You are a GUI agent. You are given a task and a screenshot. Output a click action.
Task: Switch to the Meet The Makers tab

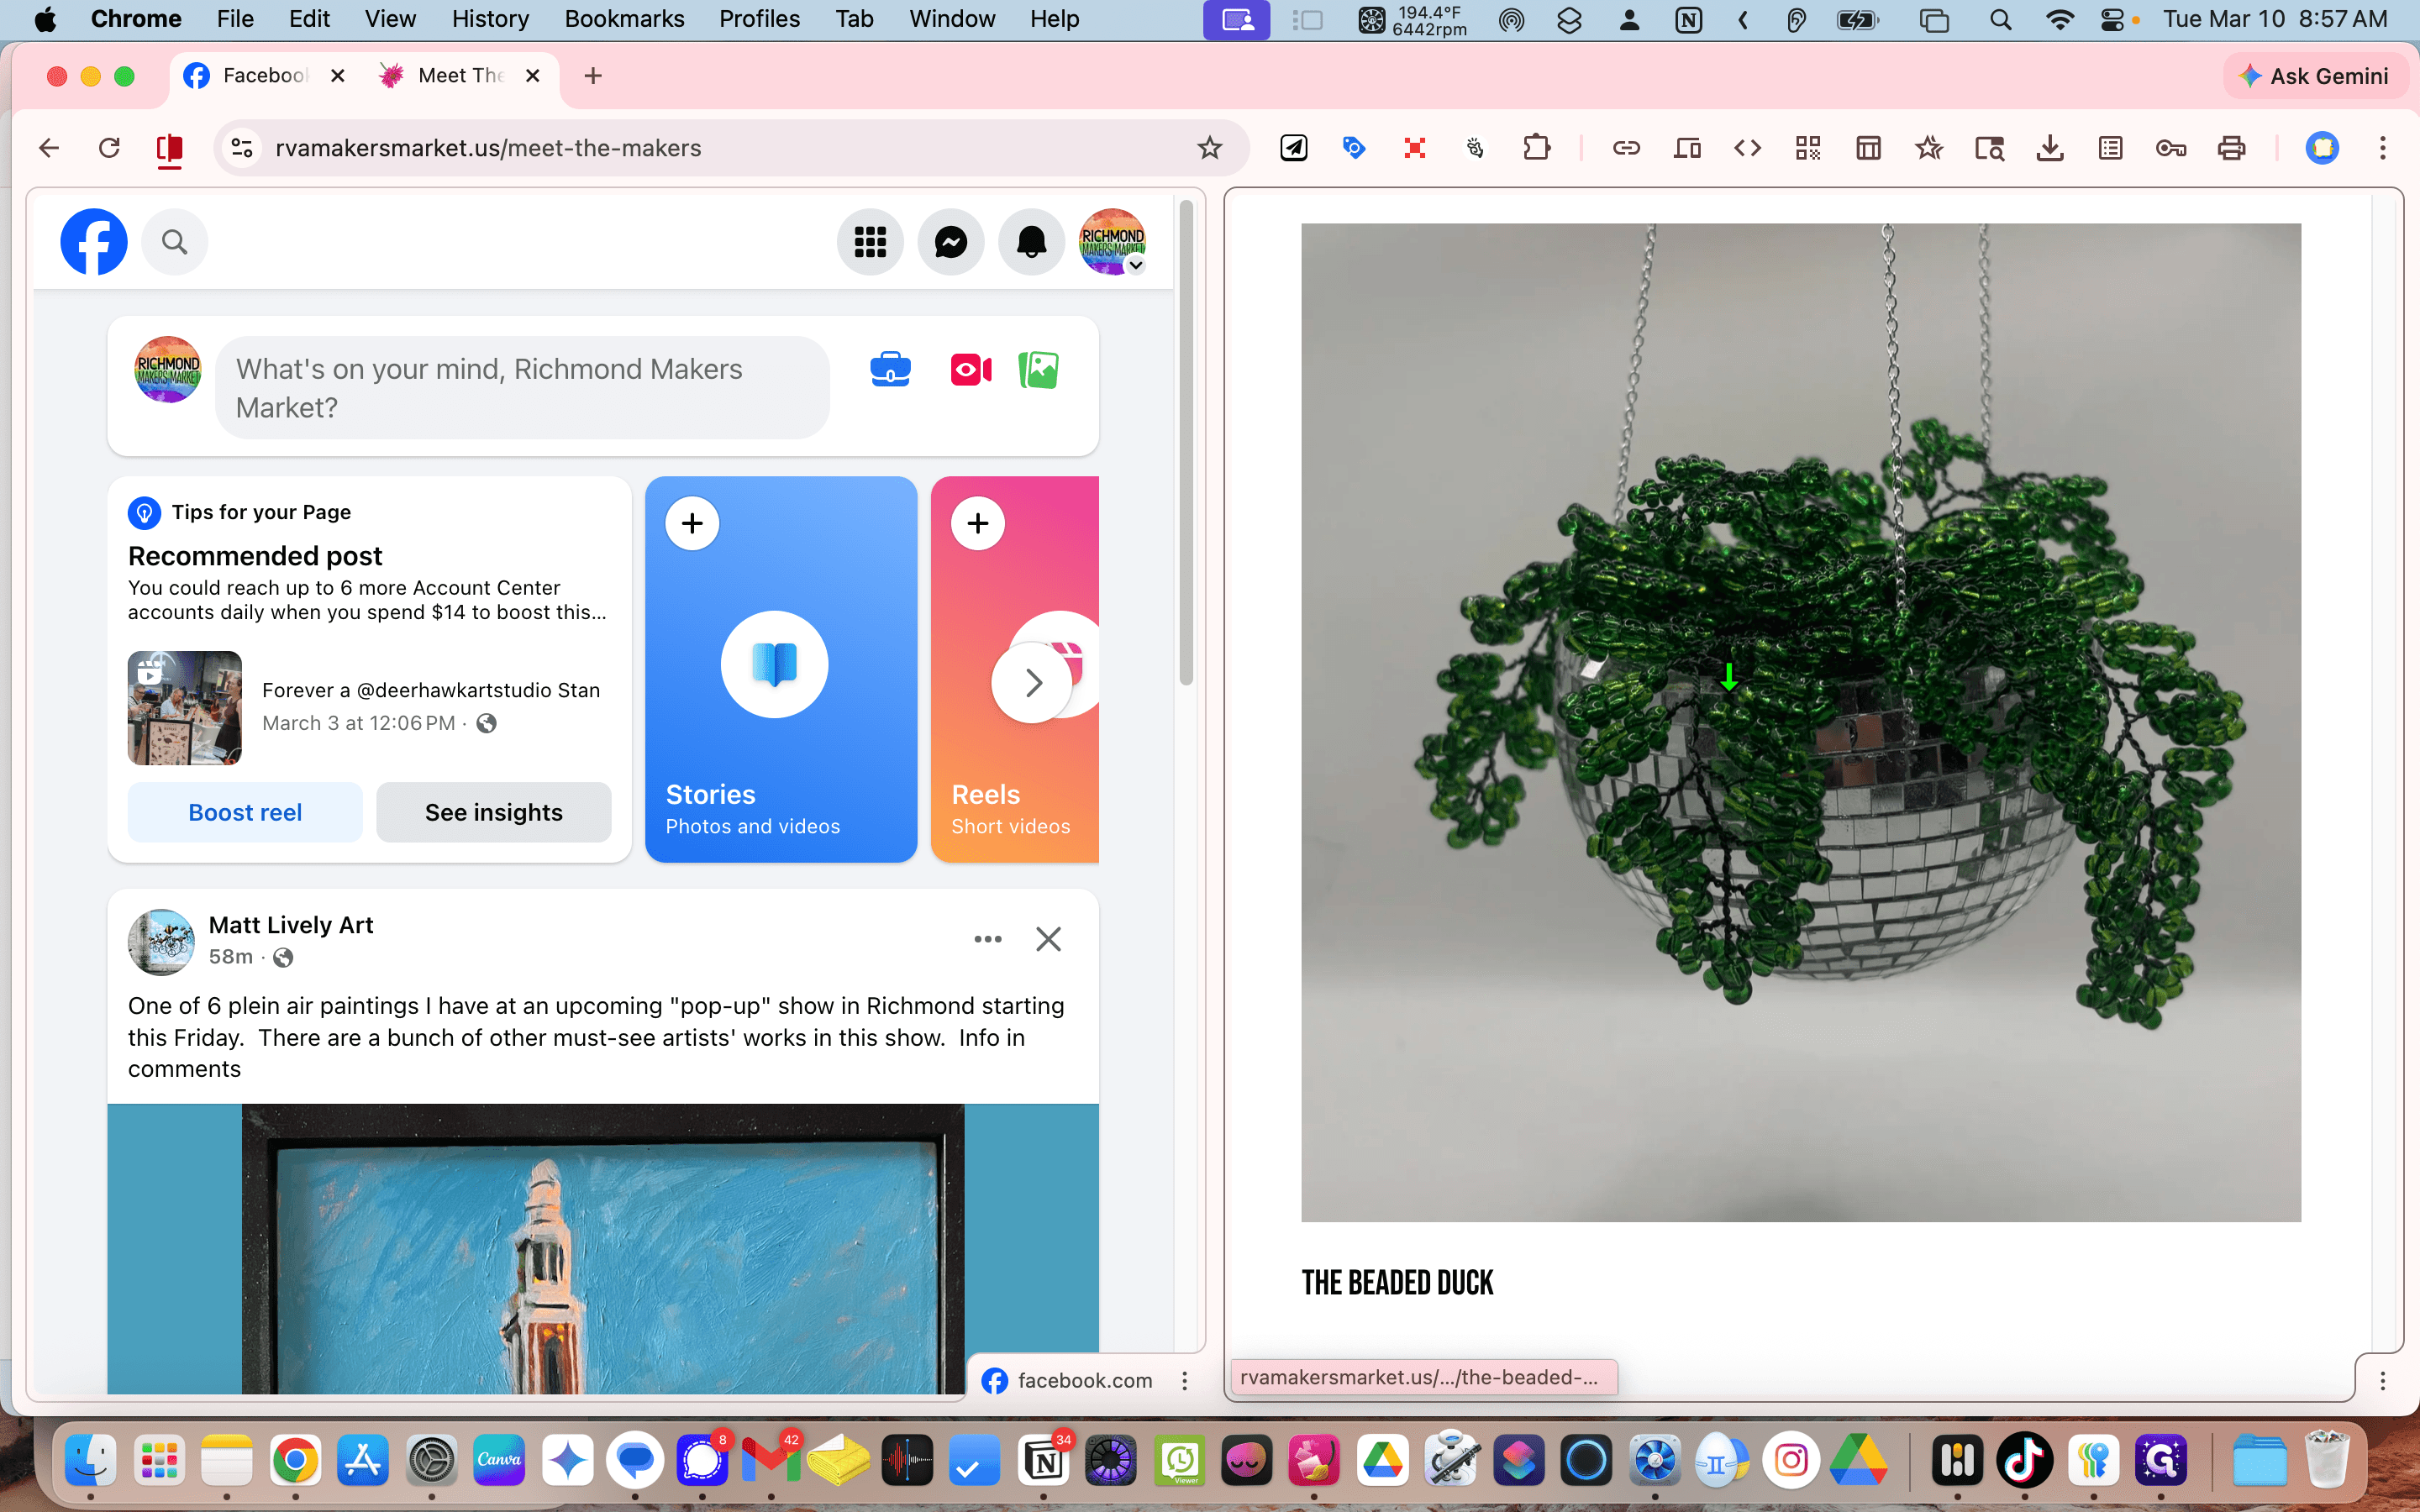coord(461,76)
